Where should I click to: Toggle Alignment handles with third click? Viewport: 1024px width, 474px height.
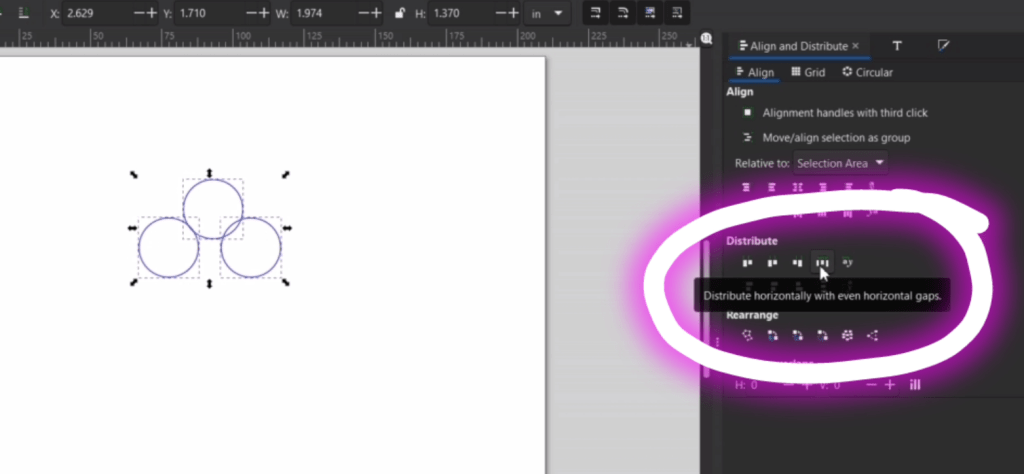(x=747, y=113)
